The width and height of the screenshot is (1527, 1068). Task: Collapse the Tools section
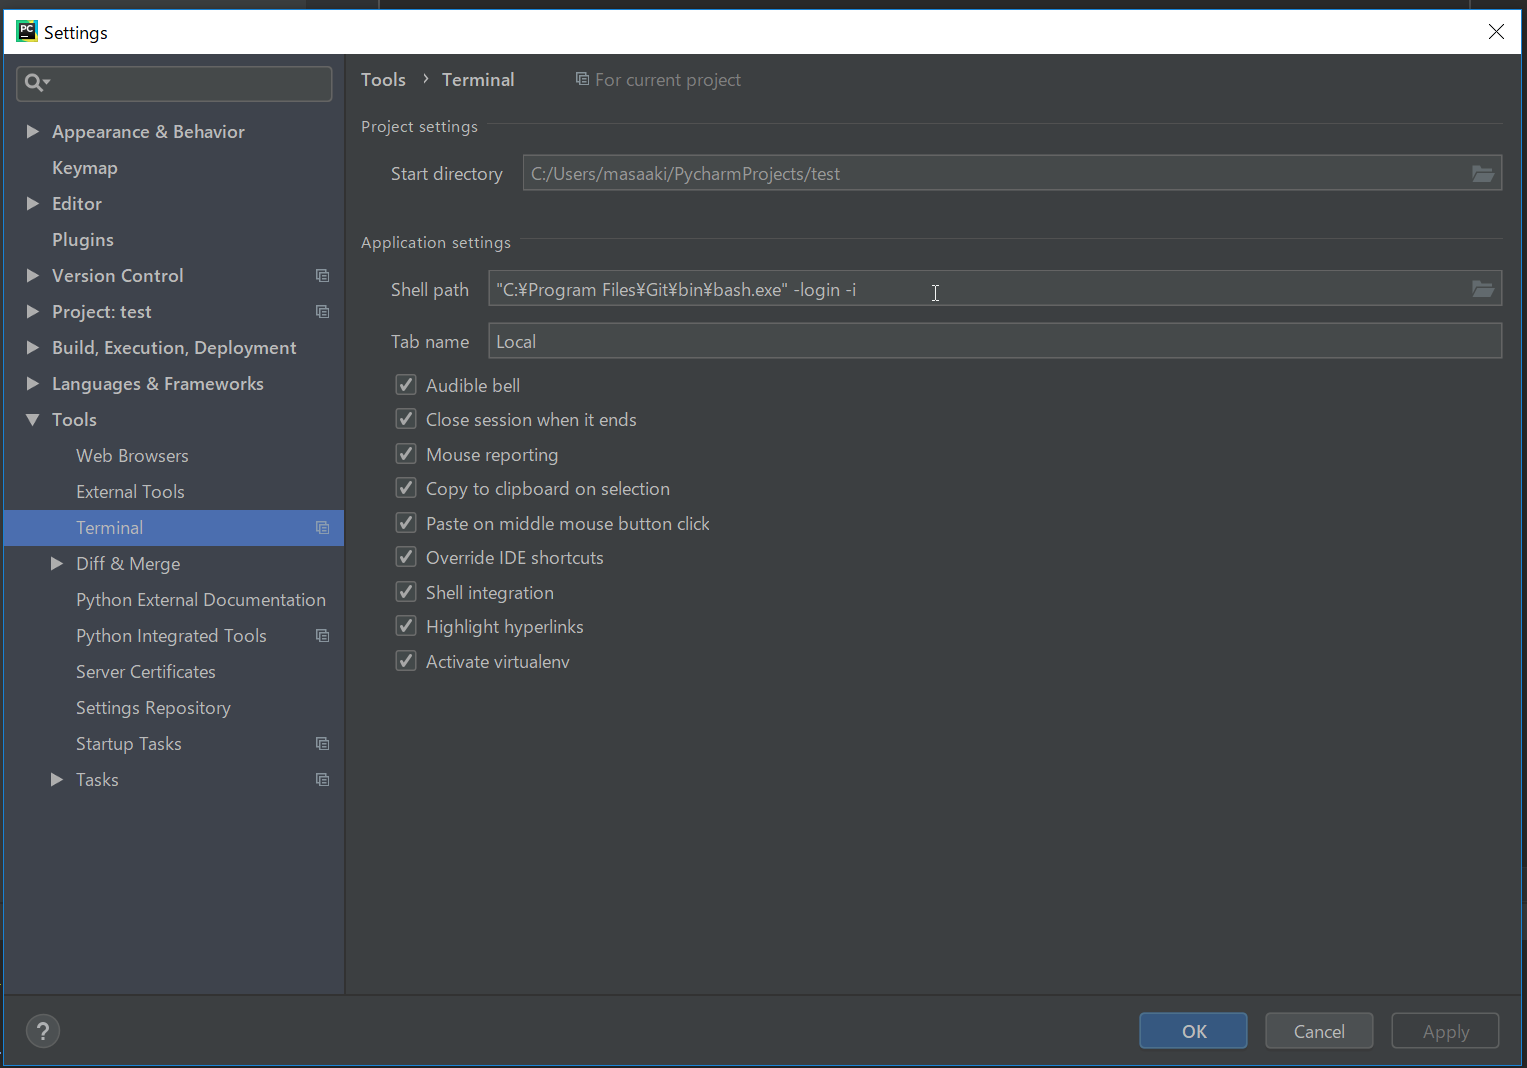pos(32,419)
